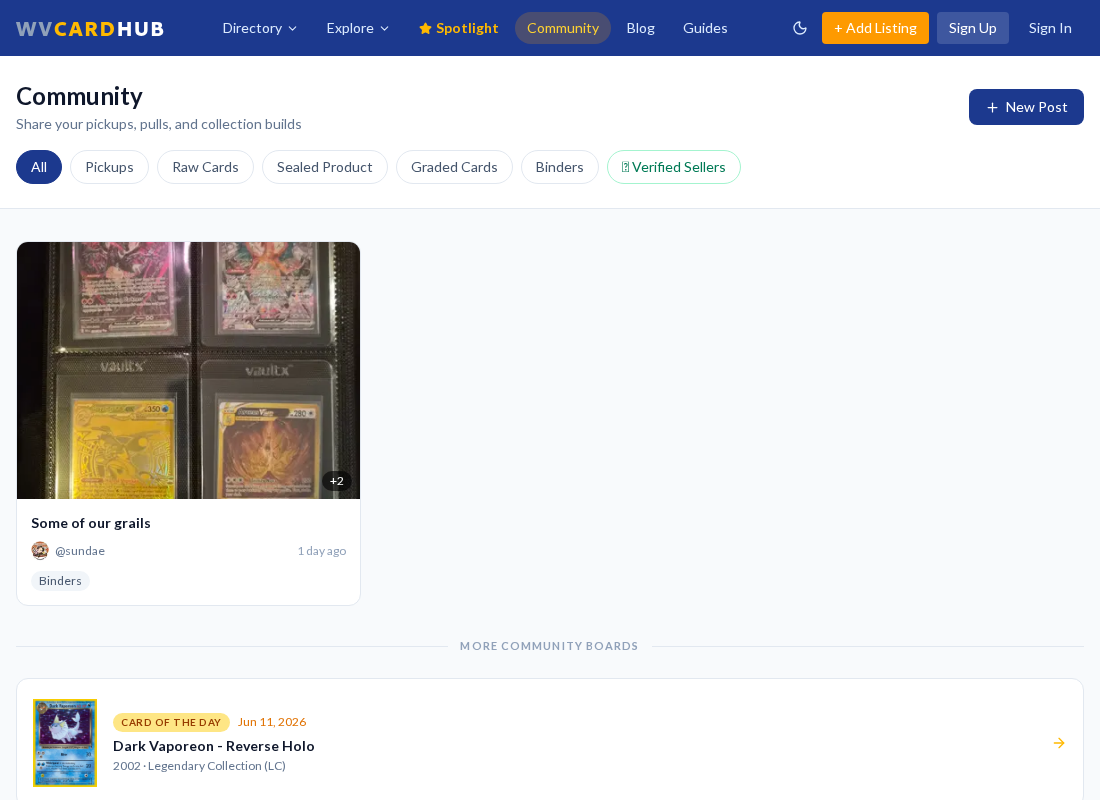The height and width of the screenshot is (800, 1100).
Task: Open the Guides page
Action: pos(705,28)
